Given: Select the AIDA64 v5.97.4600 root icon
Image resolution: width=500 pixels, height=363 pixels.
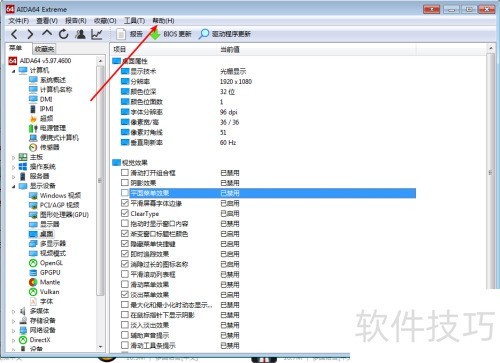Looking at the screenshot, I should click(13, 61).
